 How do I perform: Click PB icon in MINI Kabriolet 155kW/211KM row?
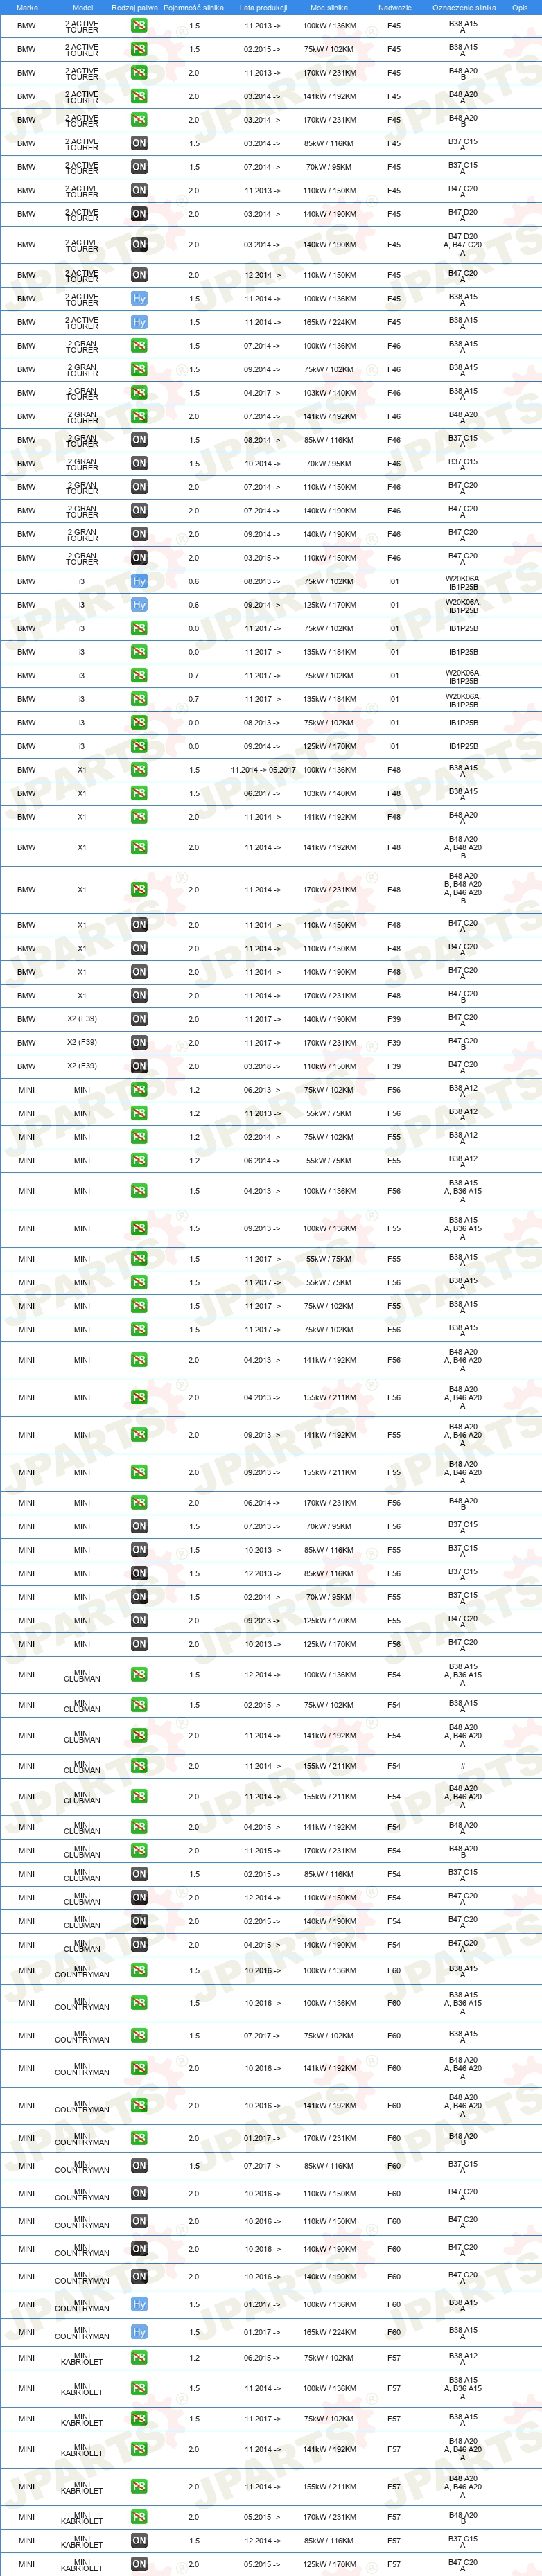(x=139, y=2486)
